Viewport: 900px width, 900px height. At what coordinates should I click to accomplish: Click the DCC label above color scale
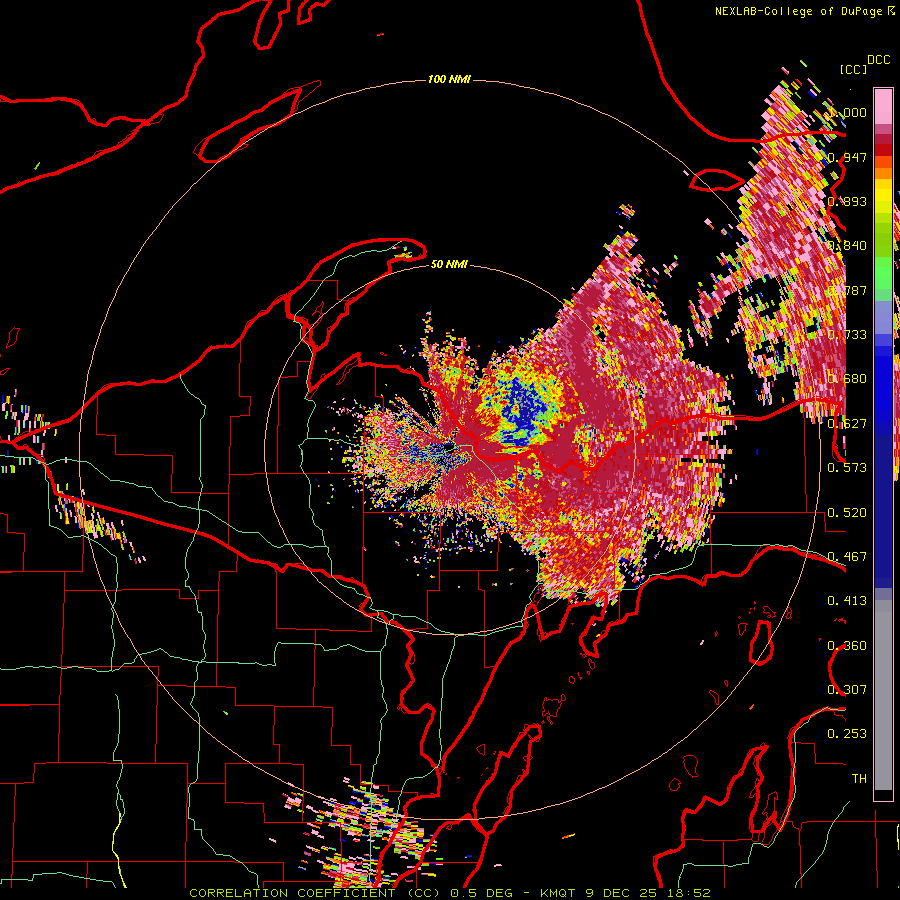(878, 60)
